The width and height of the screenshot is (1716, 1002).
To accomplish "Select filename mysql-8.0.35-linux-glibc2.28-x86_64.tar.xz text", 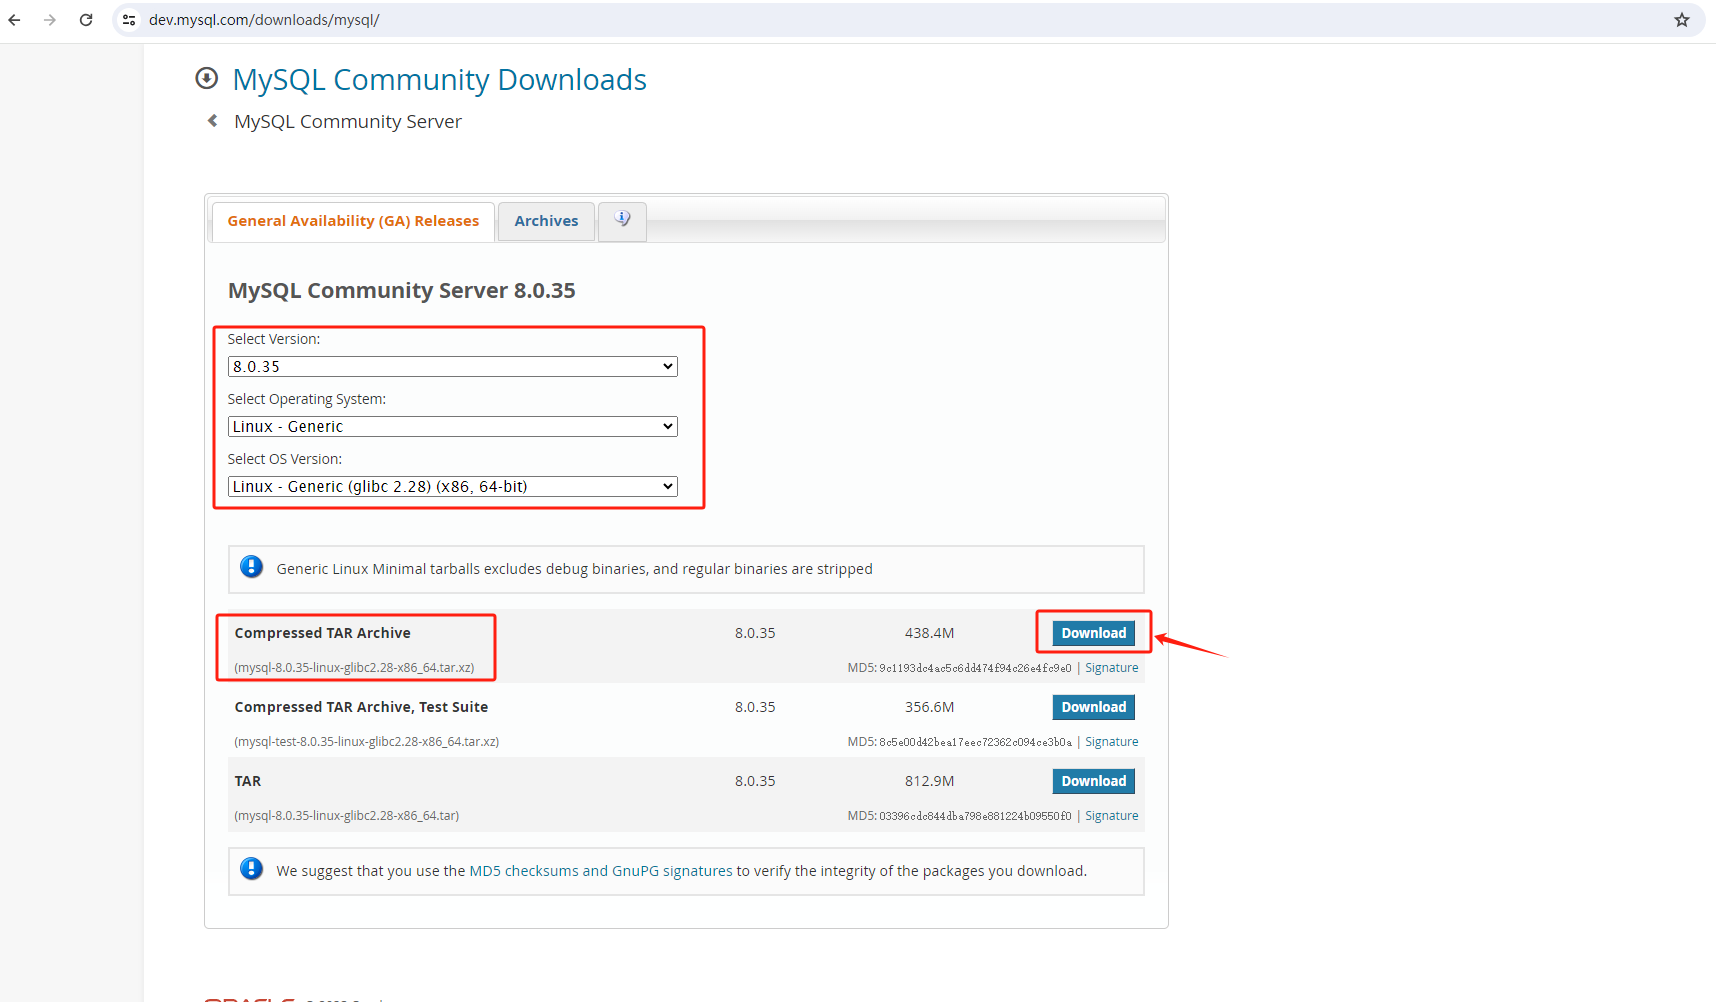I will point(354,668).
